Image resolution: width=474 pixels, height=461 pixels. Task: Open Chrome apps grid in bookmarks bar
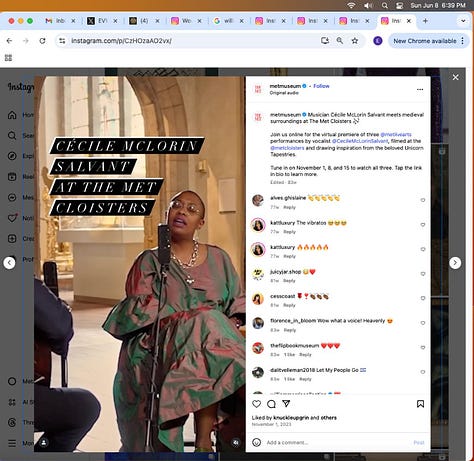click(8, 58)
